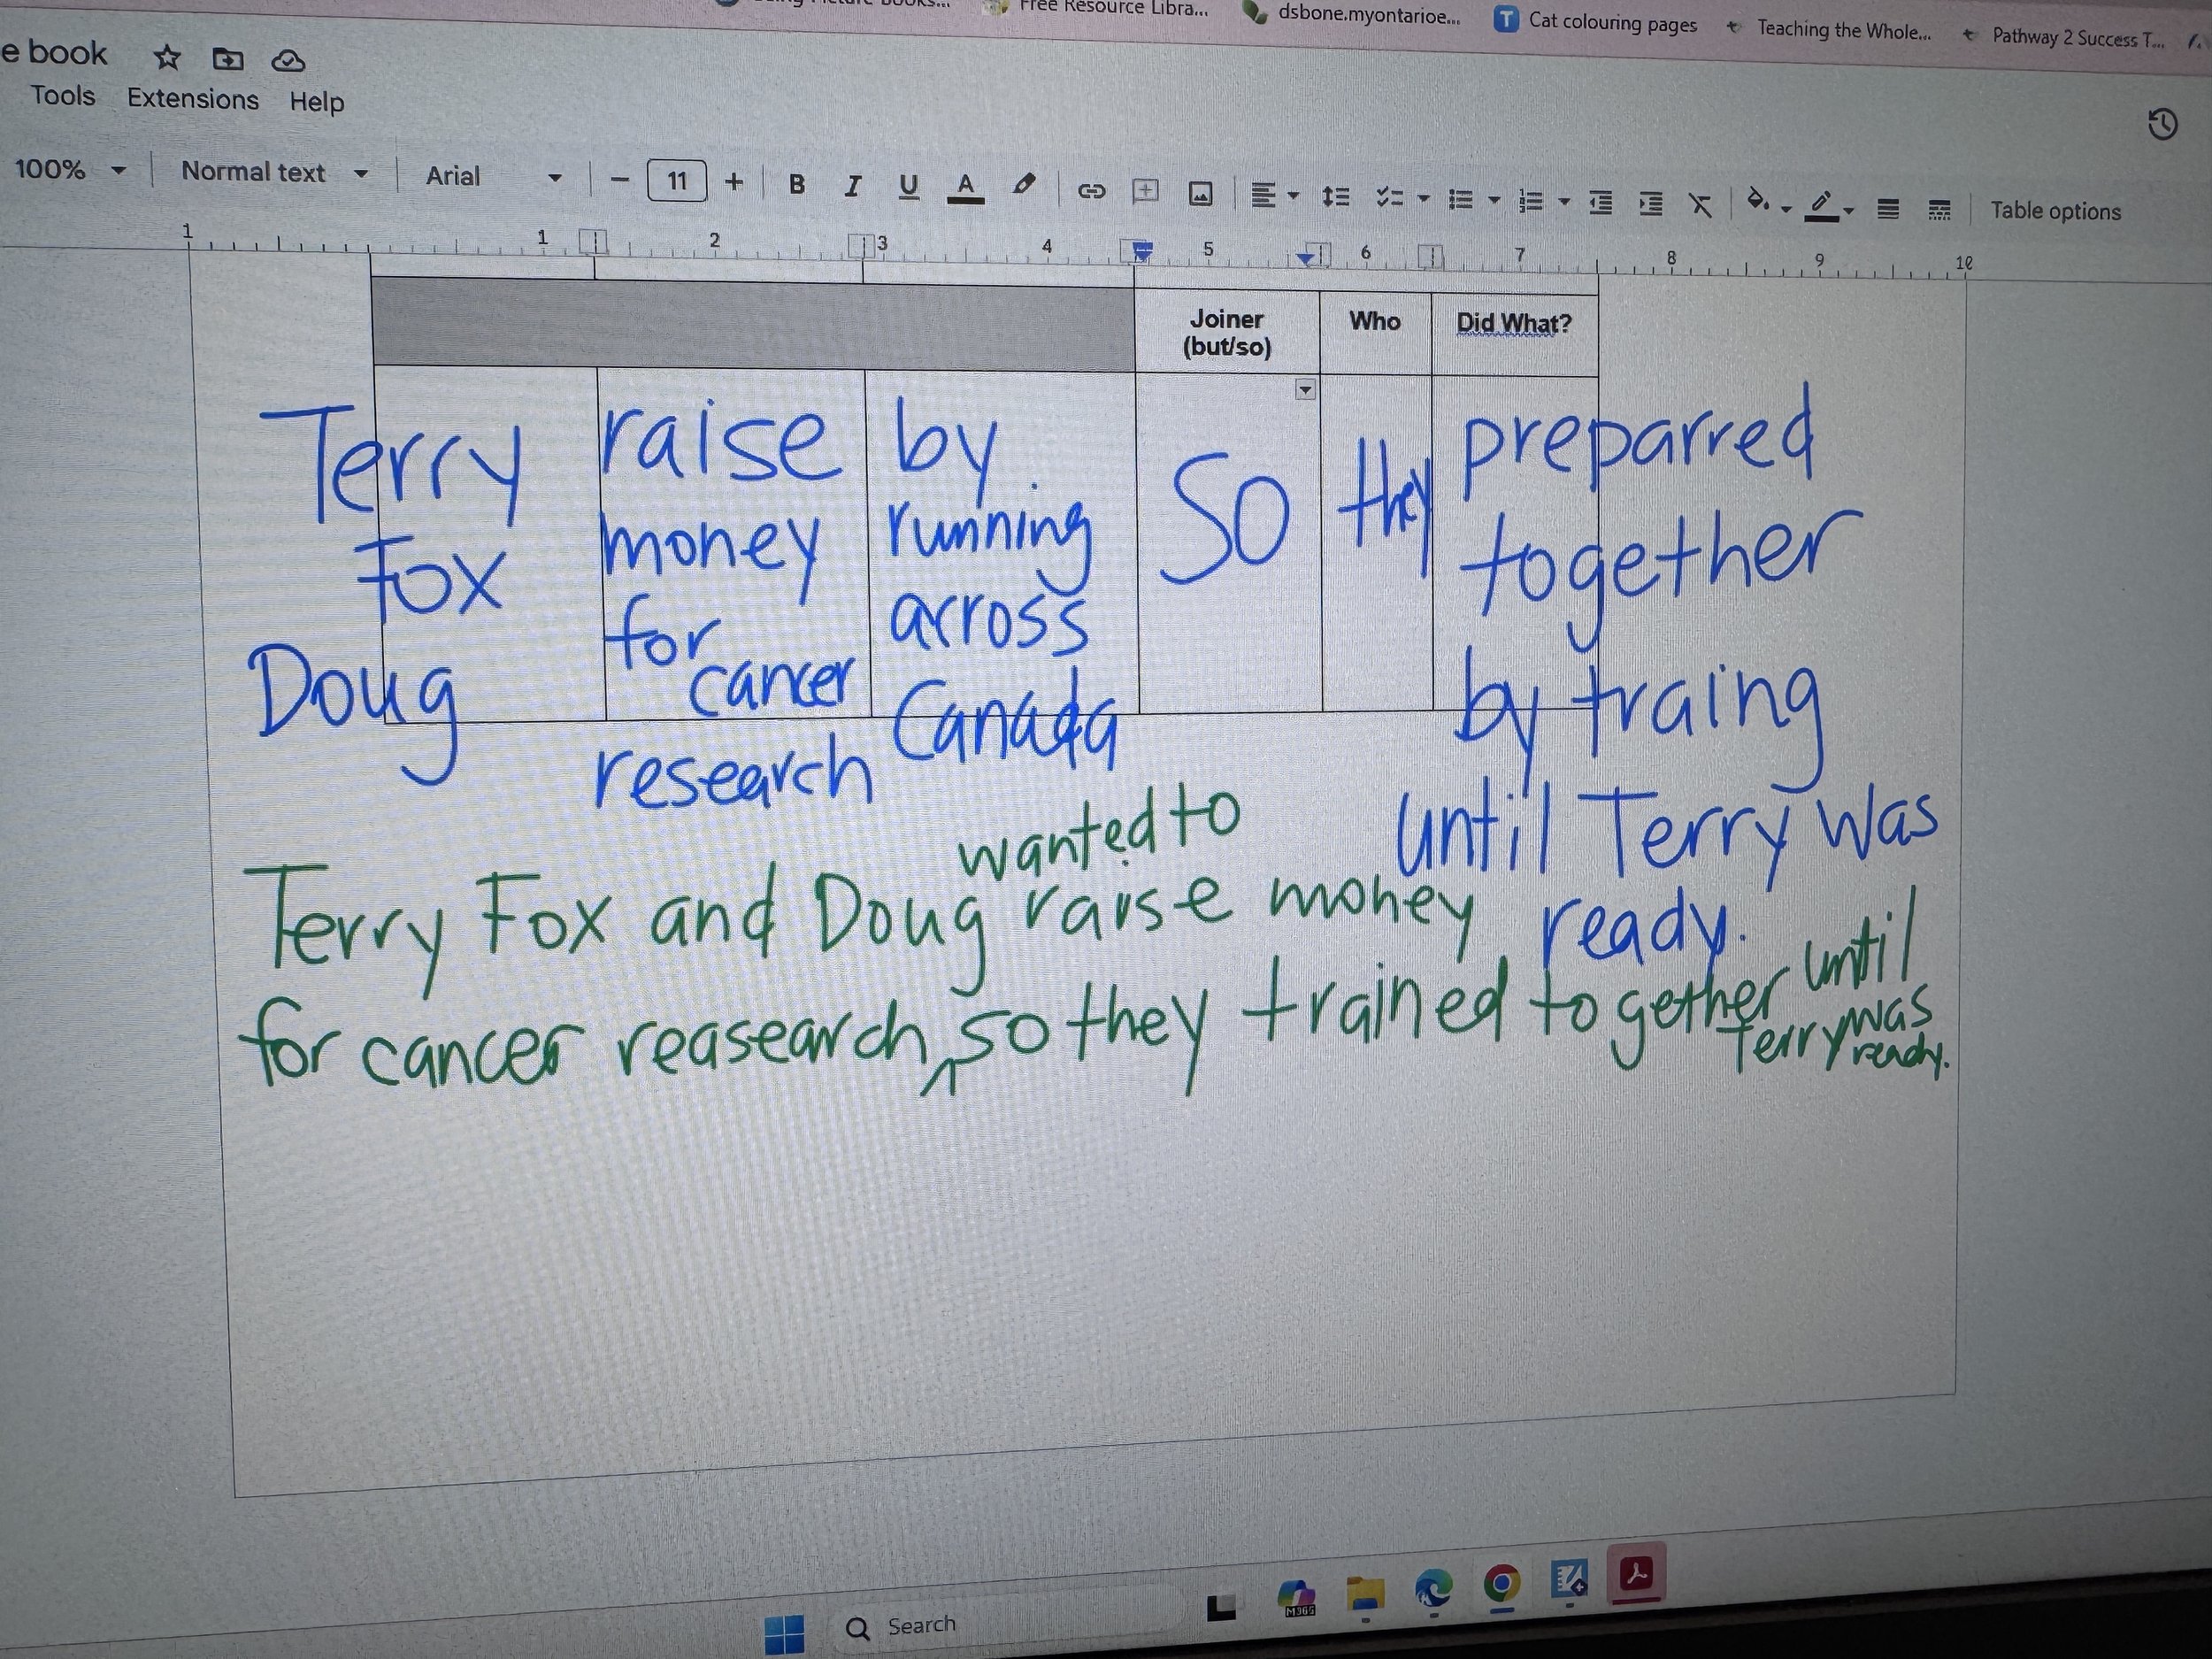This screenshot has width=2212, height=1659.
Task: Increase font size with plus button
Action: coord(734,183)
